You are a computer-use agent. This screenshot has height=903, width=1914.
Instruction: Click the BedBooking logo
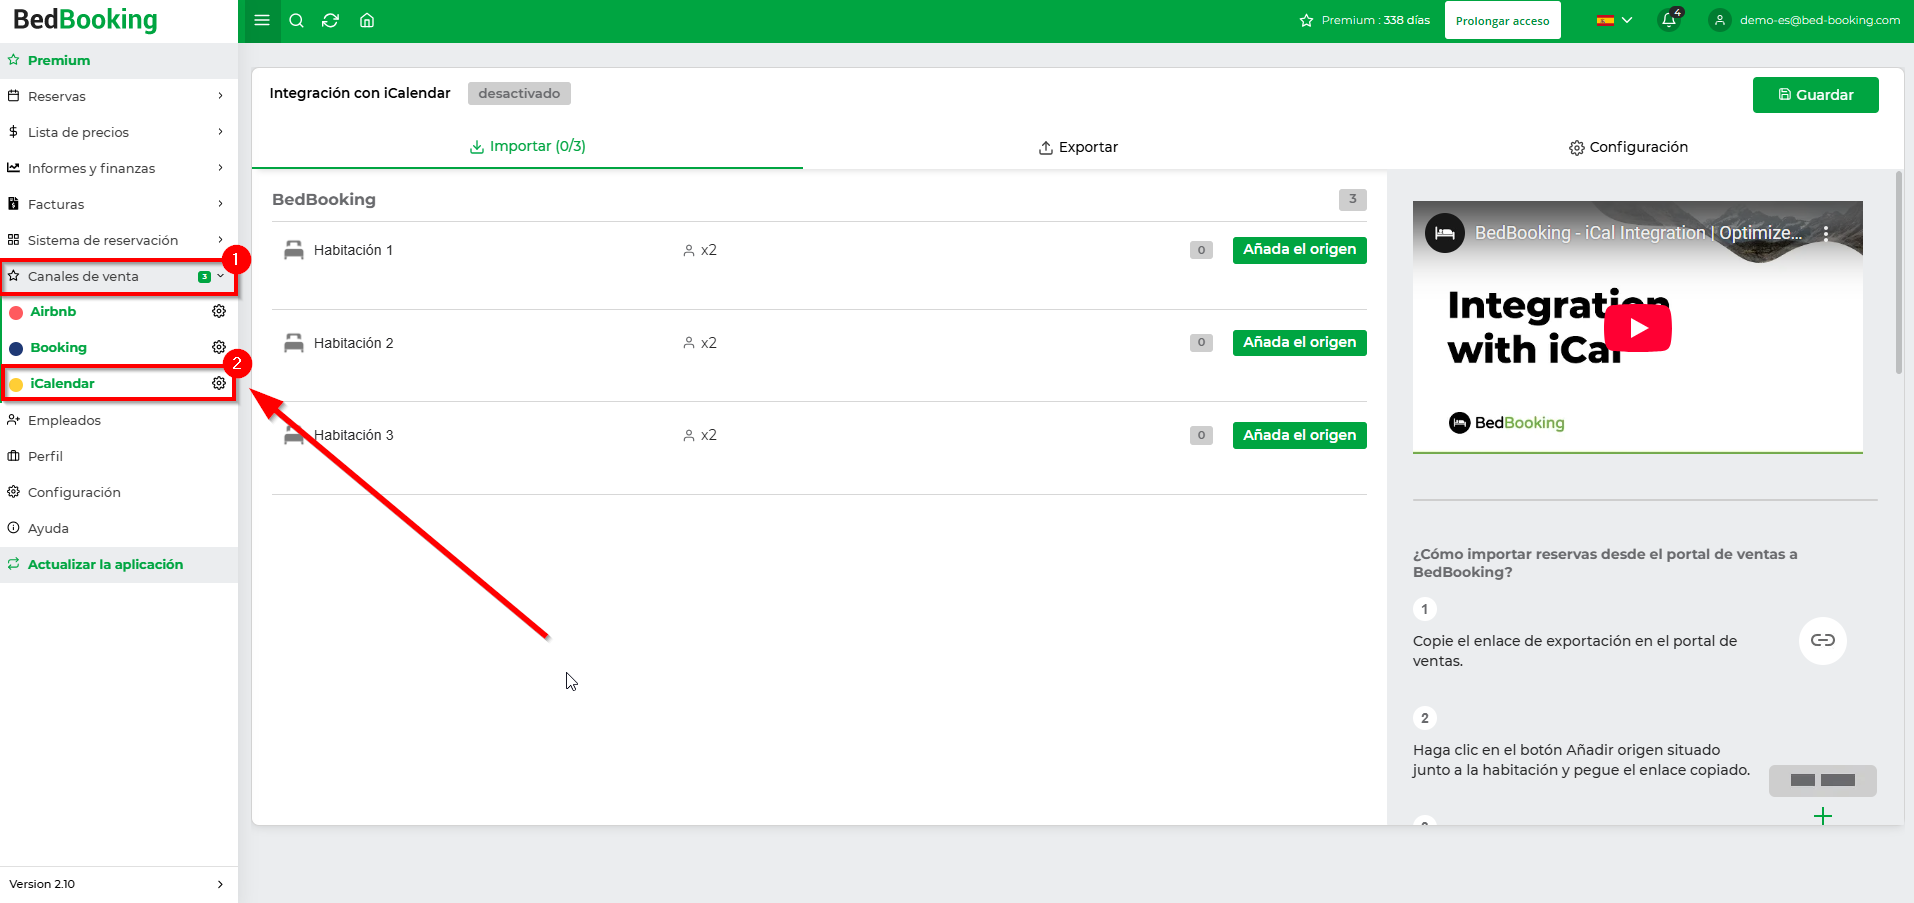85,20
